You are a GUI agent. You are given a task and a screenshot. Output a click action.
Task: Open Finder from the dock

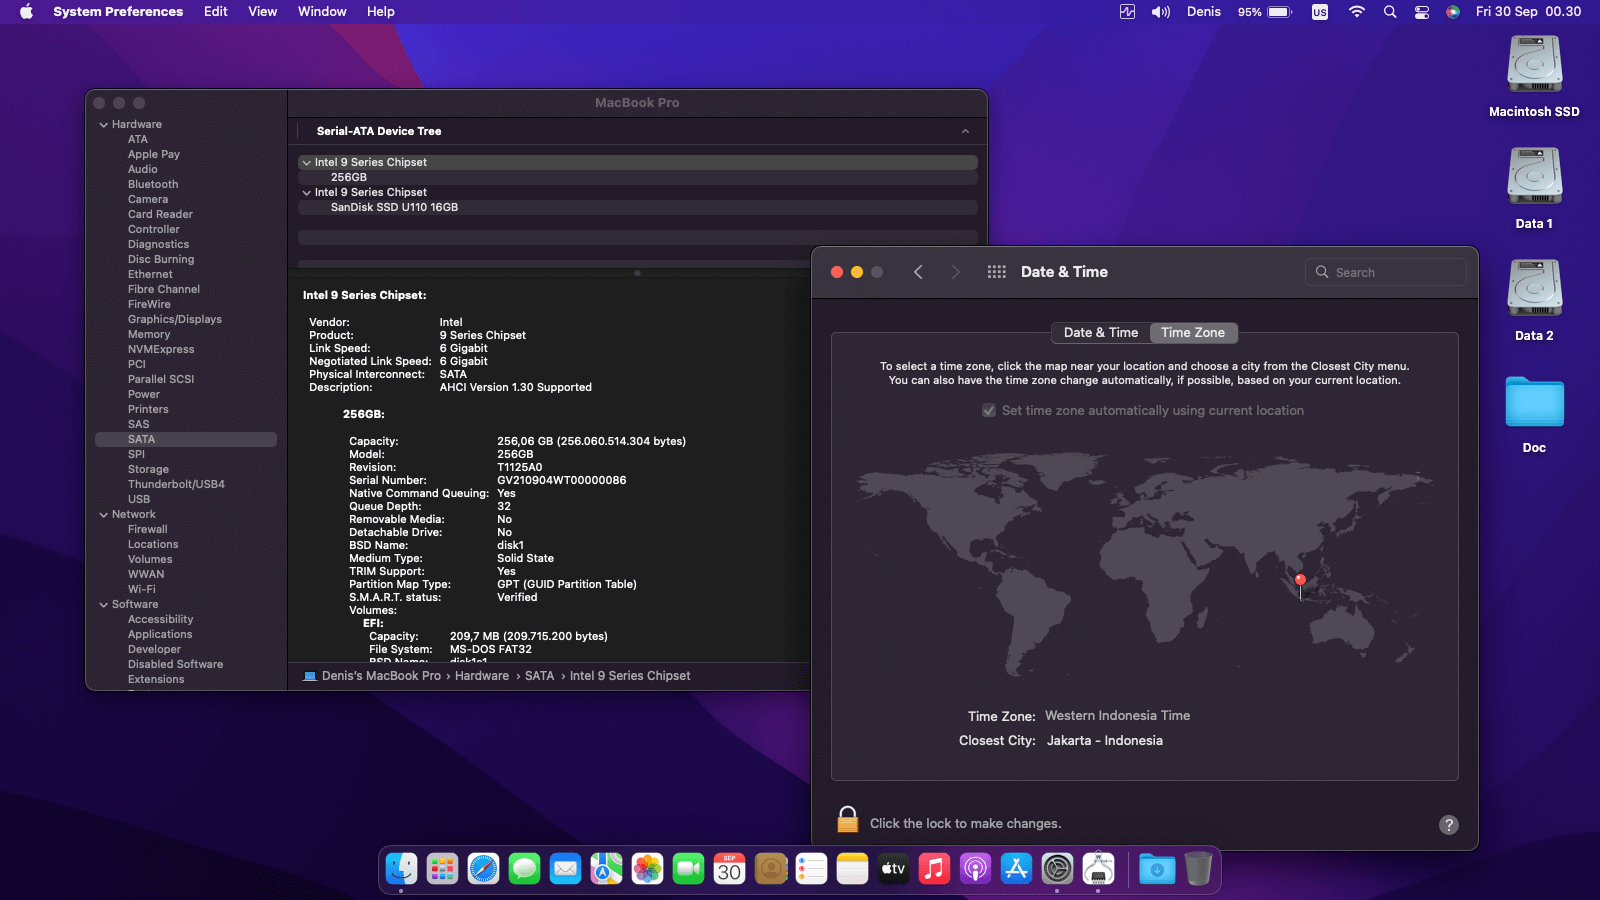pos(401,868)
